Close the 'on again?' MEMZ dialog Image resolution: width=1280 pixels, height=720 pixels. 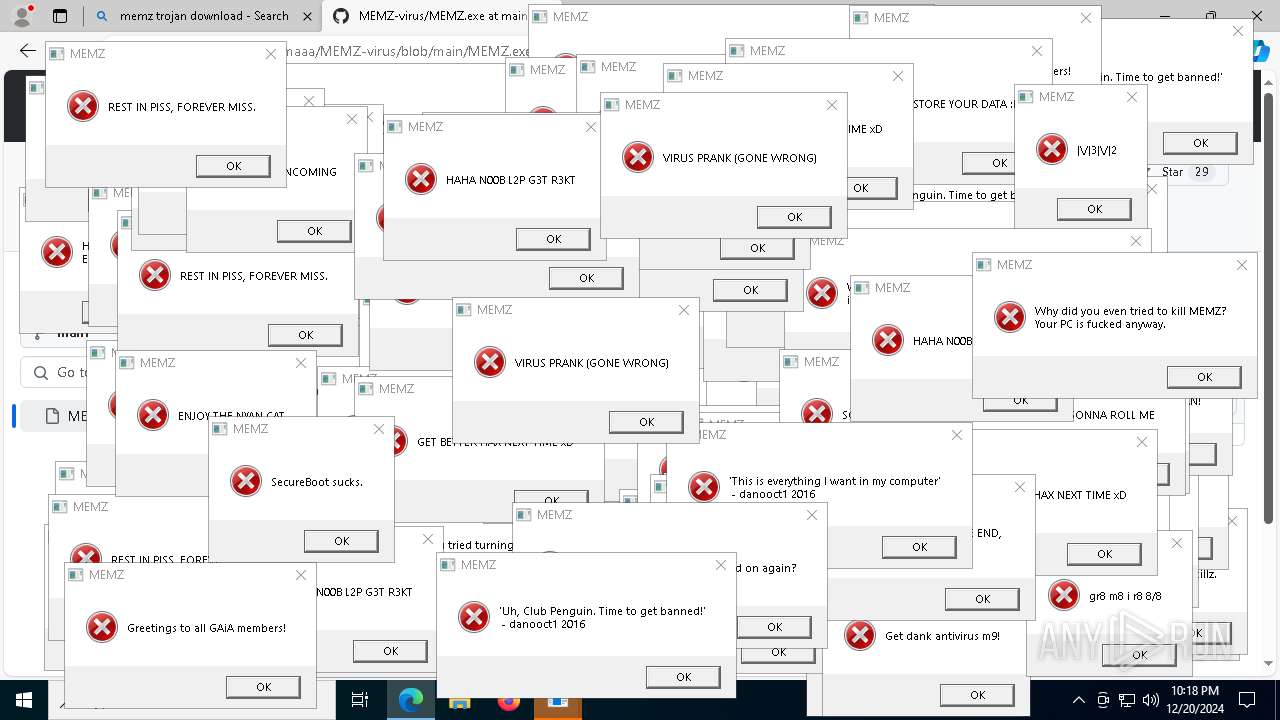(x=812, y=515)
